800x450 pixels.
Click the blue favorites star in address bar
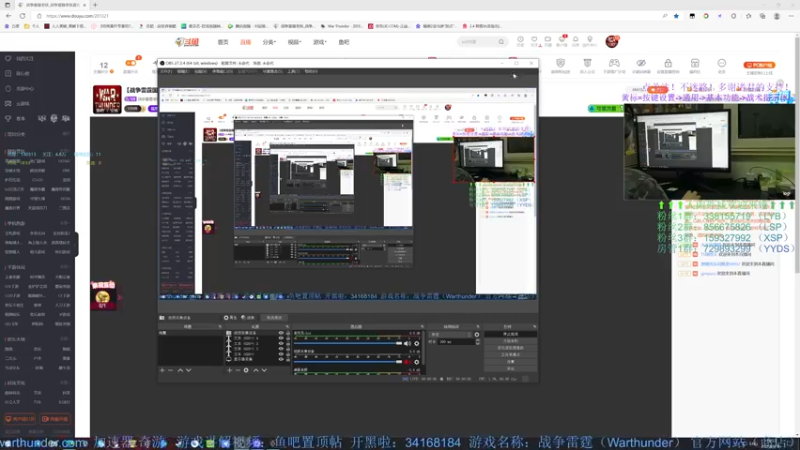[x=677, y=16]
